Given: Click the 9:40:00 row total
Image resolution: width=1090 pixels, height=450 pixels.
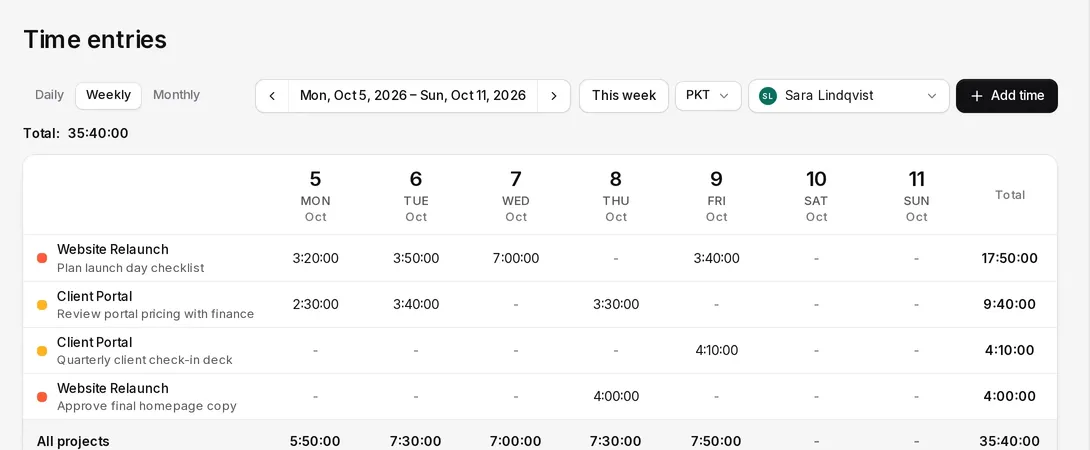Looking at the screenshot, I should pos(1009,305).
